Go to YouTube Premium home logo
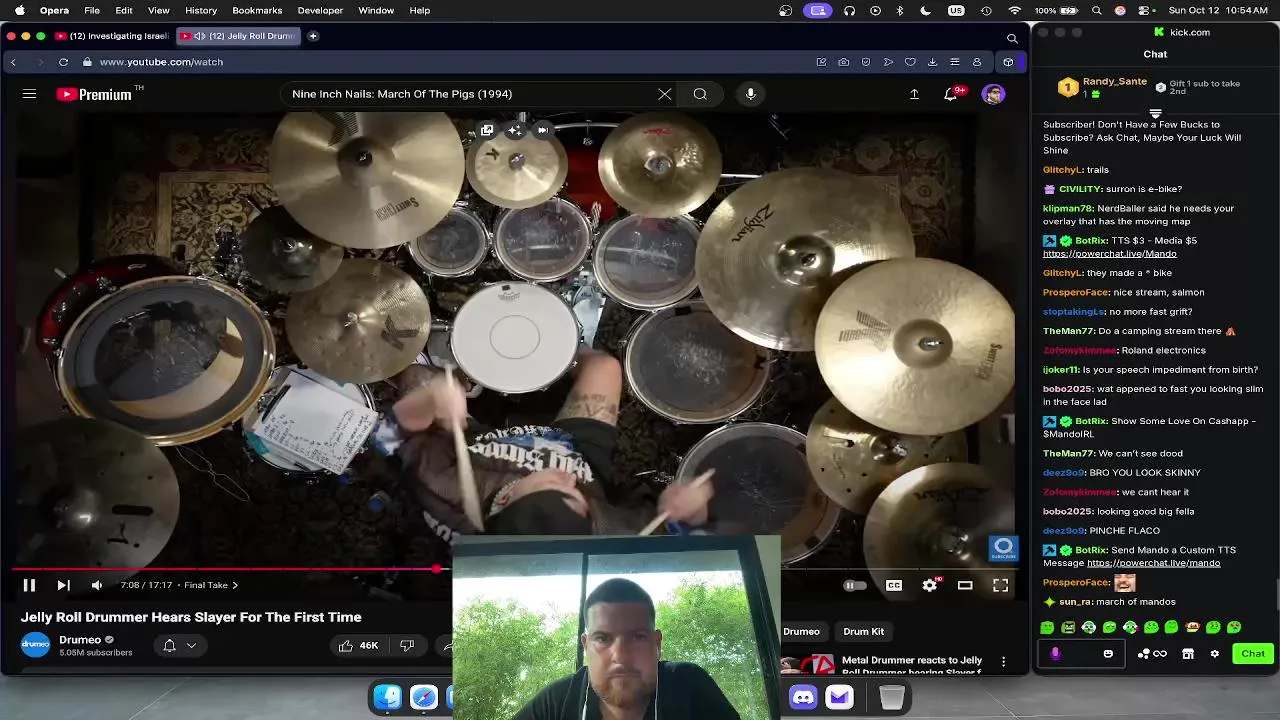1280x720 pixels. 94,94
